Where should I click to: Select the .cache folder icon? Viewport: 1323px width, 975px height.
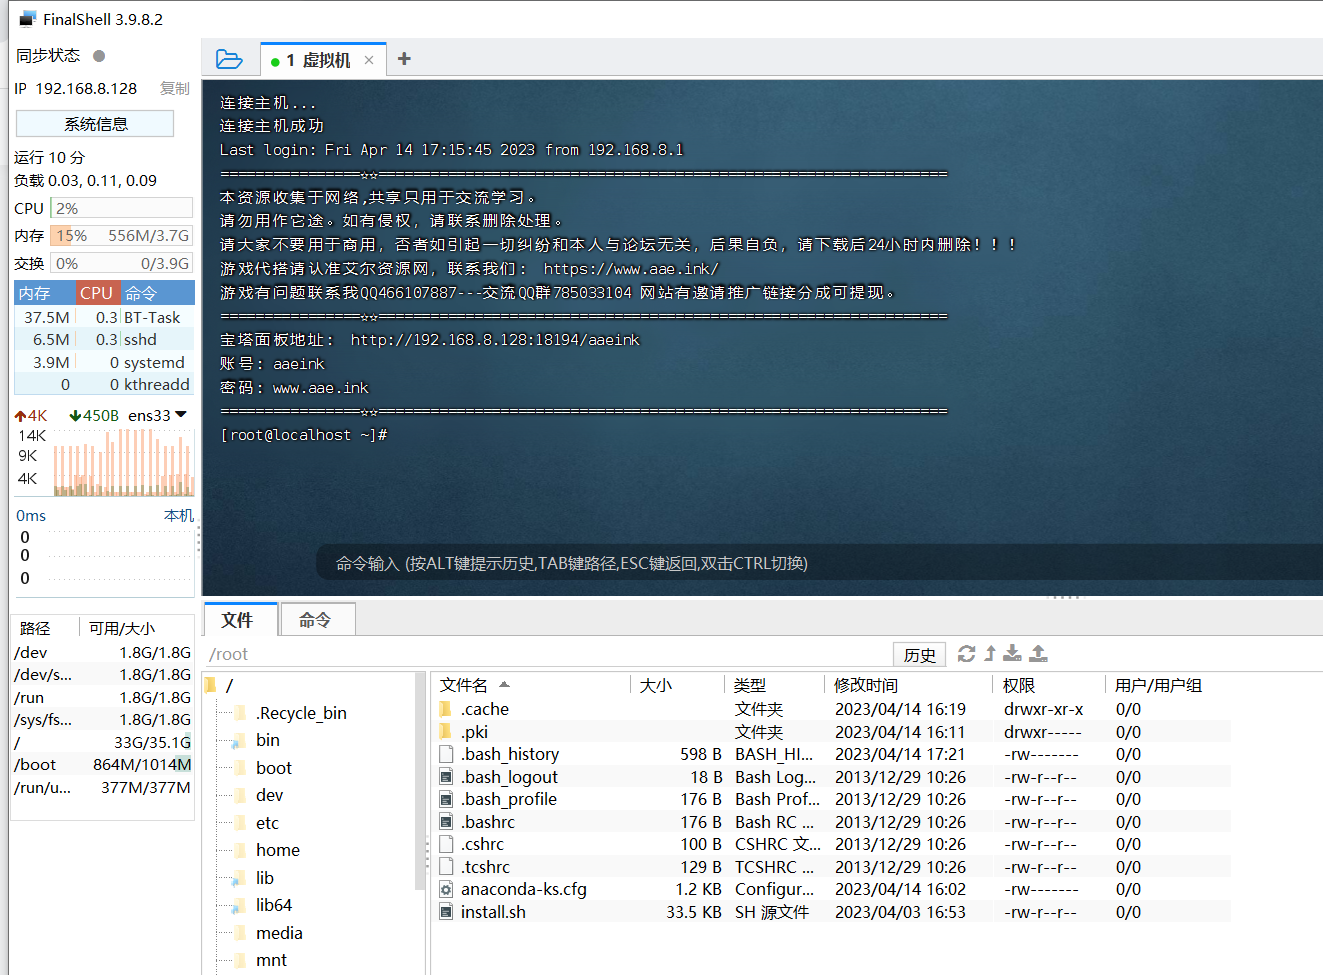click(x=446, y=708)
